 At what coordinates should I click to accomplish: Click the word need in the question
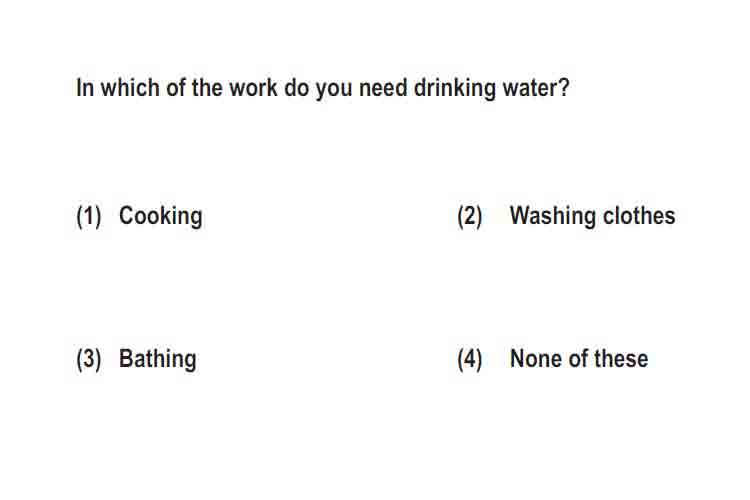tap(383, 88)
